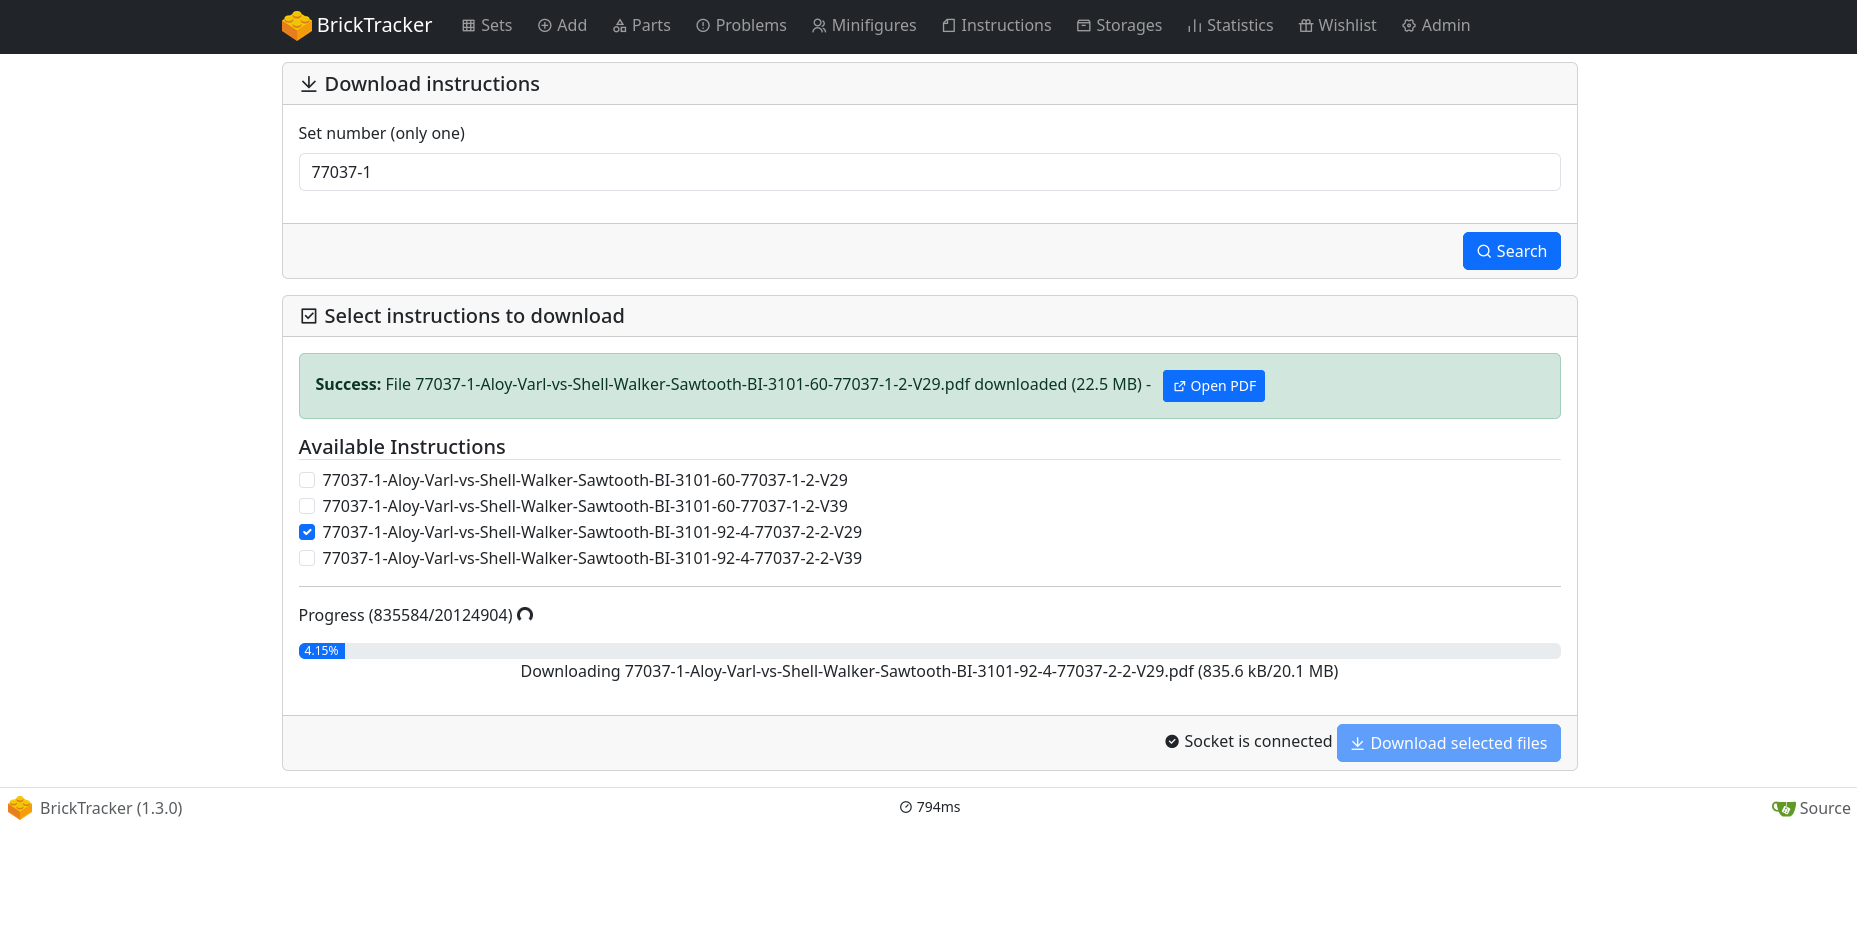Go to Admin settings
1857x932 pixels.
tap(1436, 26)
